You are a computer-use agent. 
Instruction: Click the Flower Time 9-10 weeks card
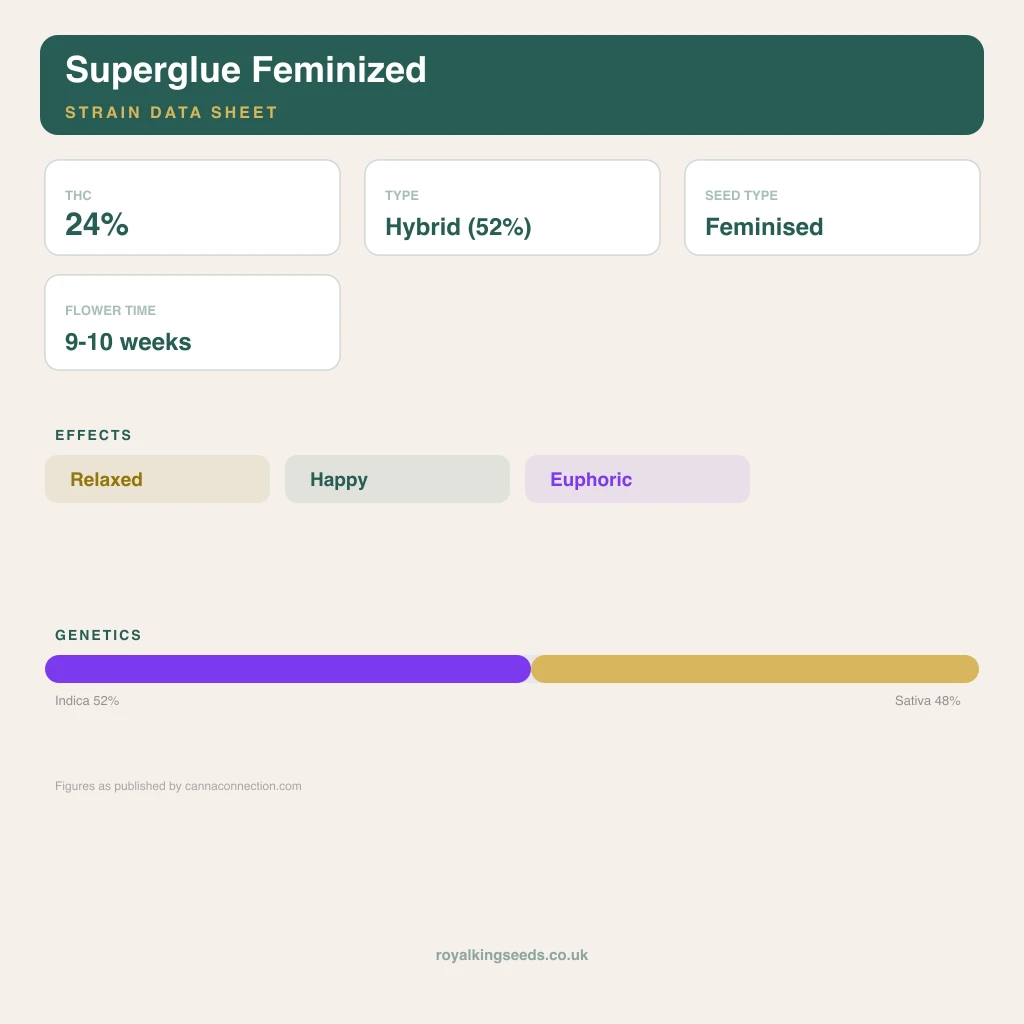pos(192,323)
